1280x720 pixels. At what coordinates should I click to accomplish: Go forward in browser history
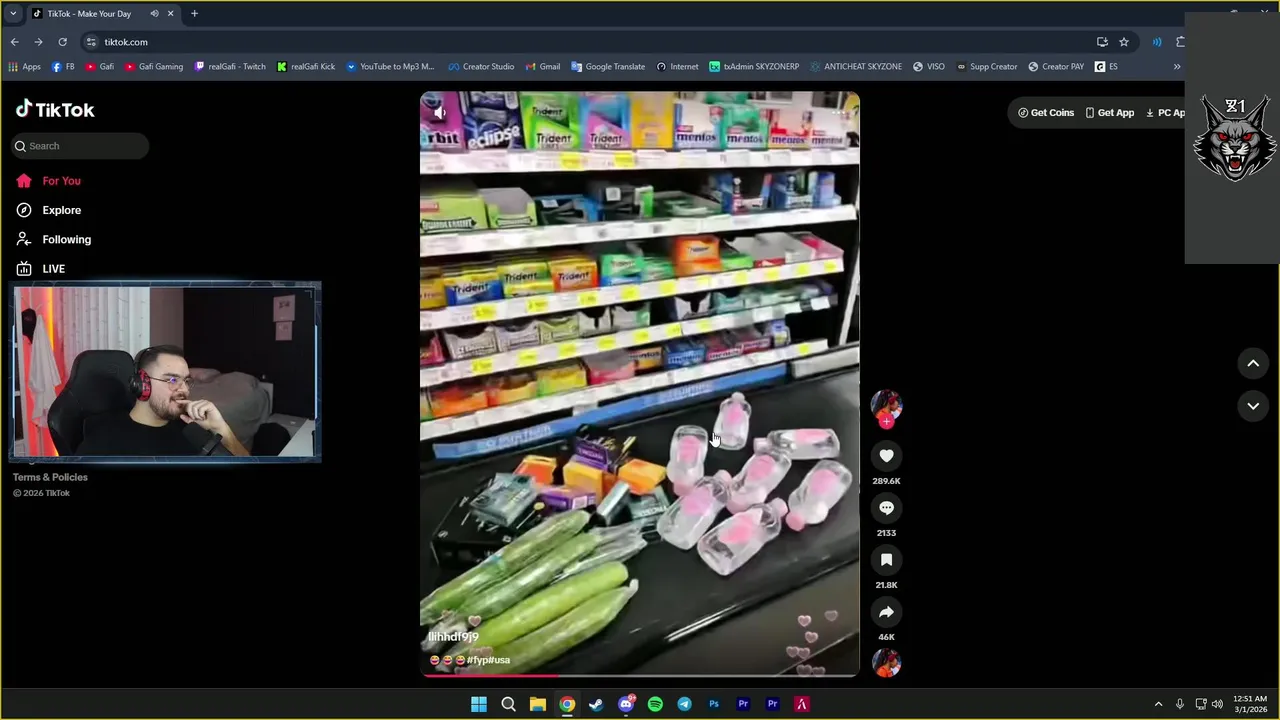pos(38,42)
